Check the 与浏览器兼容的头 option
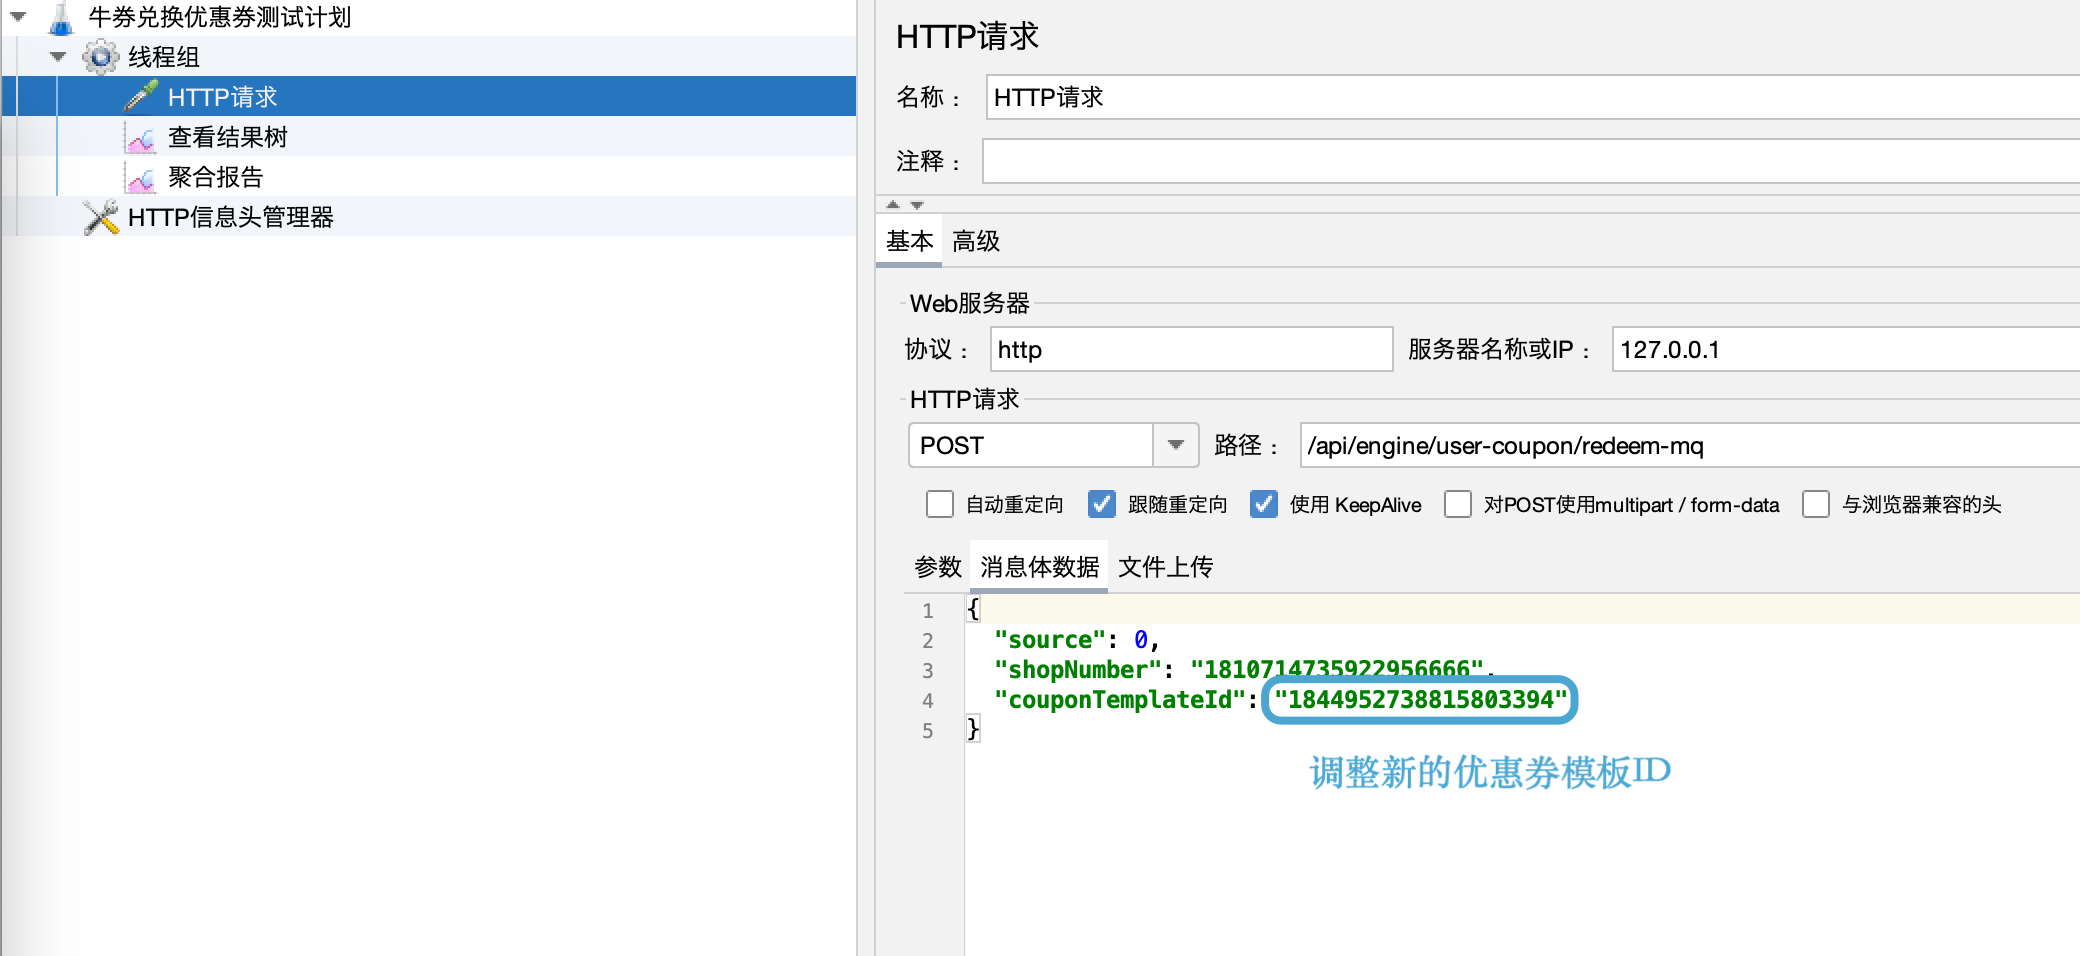2080x956 pixels. click(1815, 504)
